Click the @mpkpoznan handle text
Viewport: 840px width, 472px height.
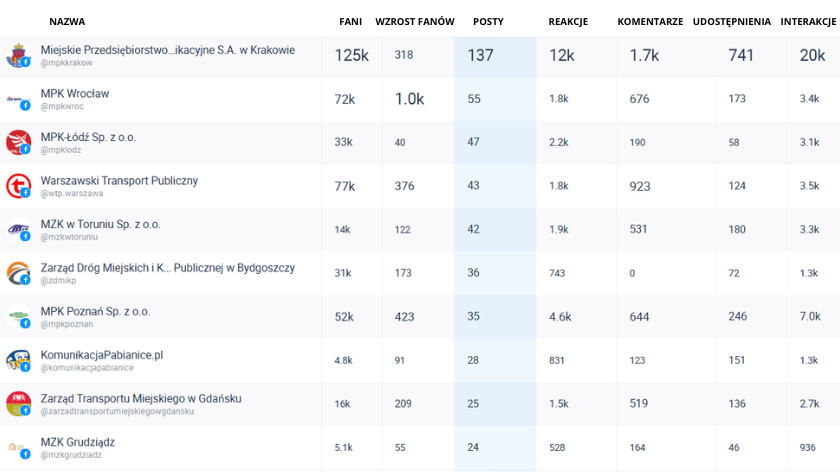click(67, 324)
